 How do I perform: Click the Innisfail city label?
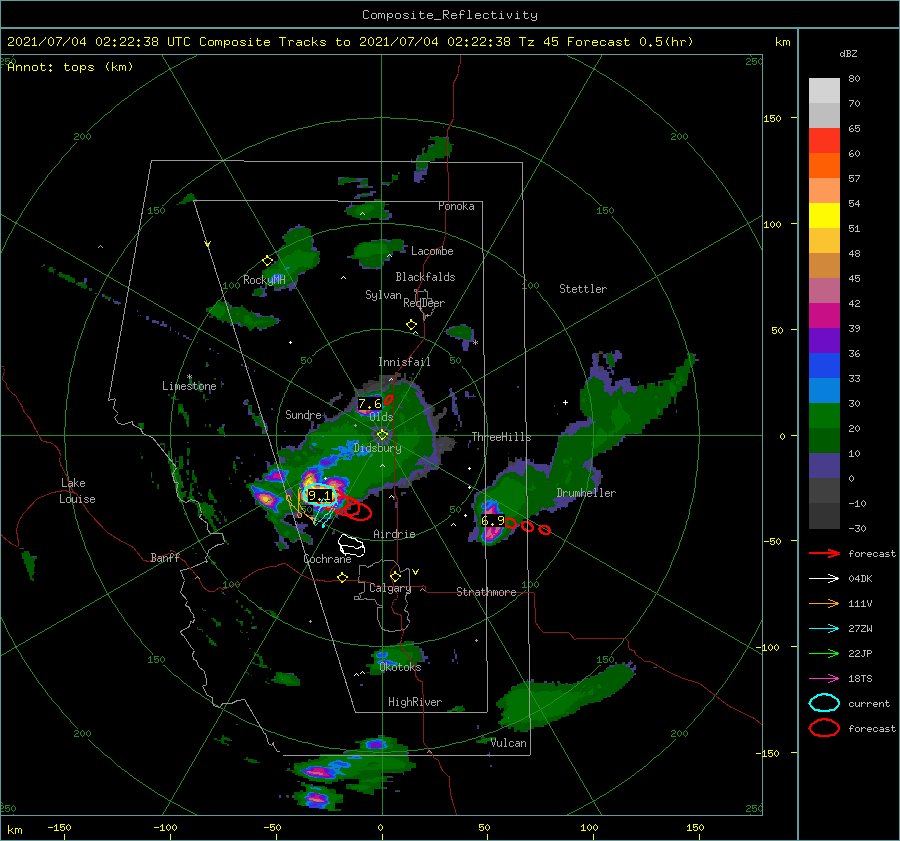(x=404, y=362)
